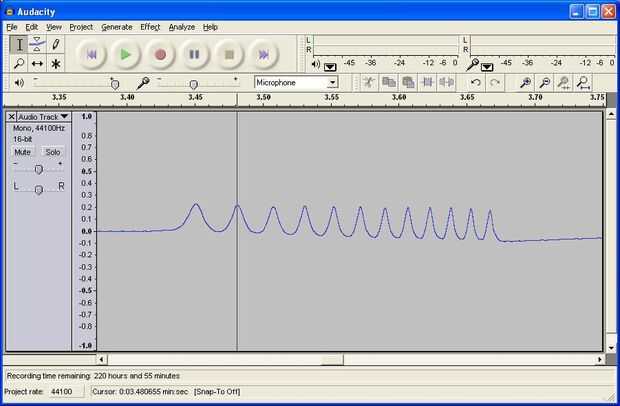Open the Effect menu
Screen dimensions: 620x406
click(x=150, y=27)
